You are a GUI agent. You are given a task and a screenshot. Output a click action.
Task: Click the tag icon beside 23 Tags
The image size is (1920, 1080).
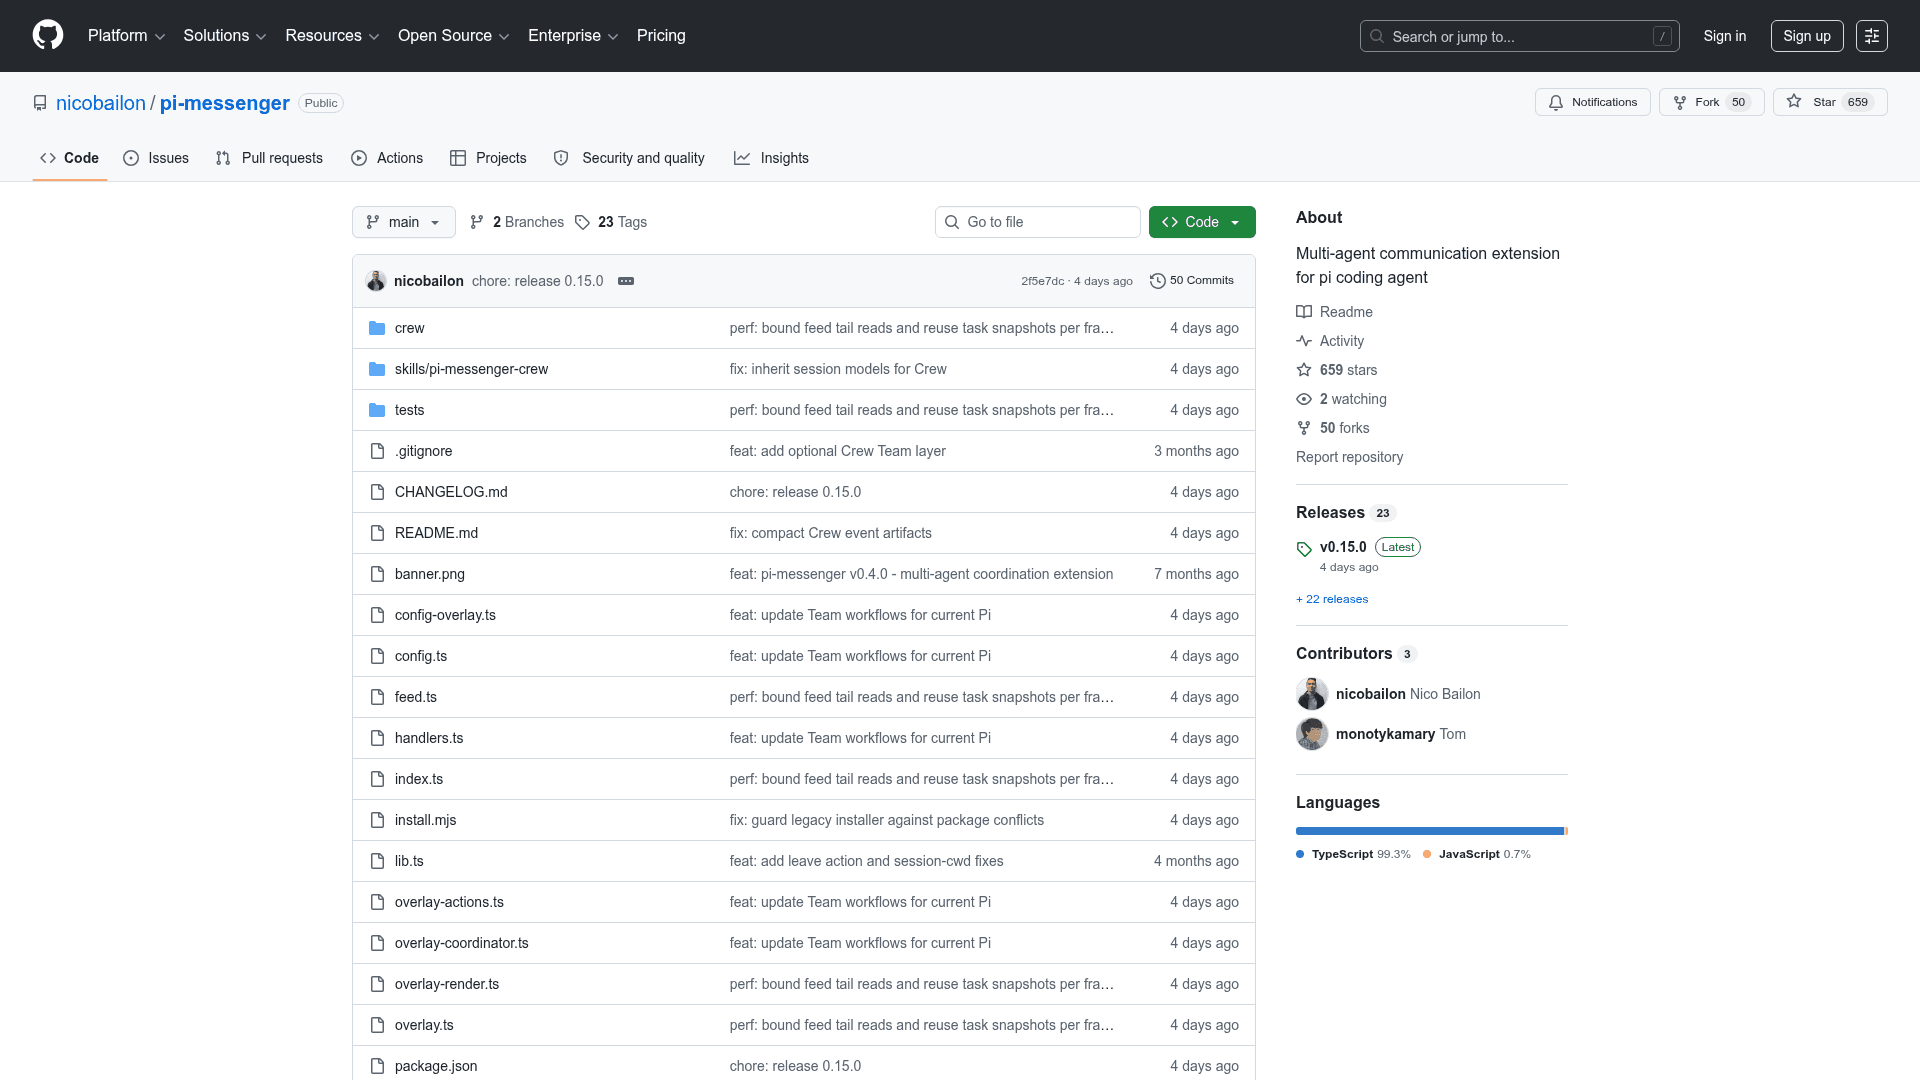click(582, 222)
